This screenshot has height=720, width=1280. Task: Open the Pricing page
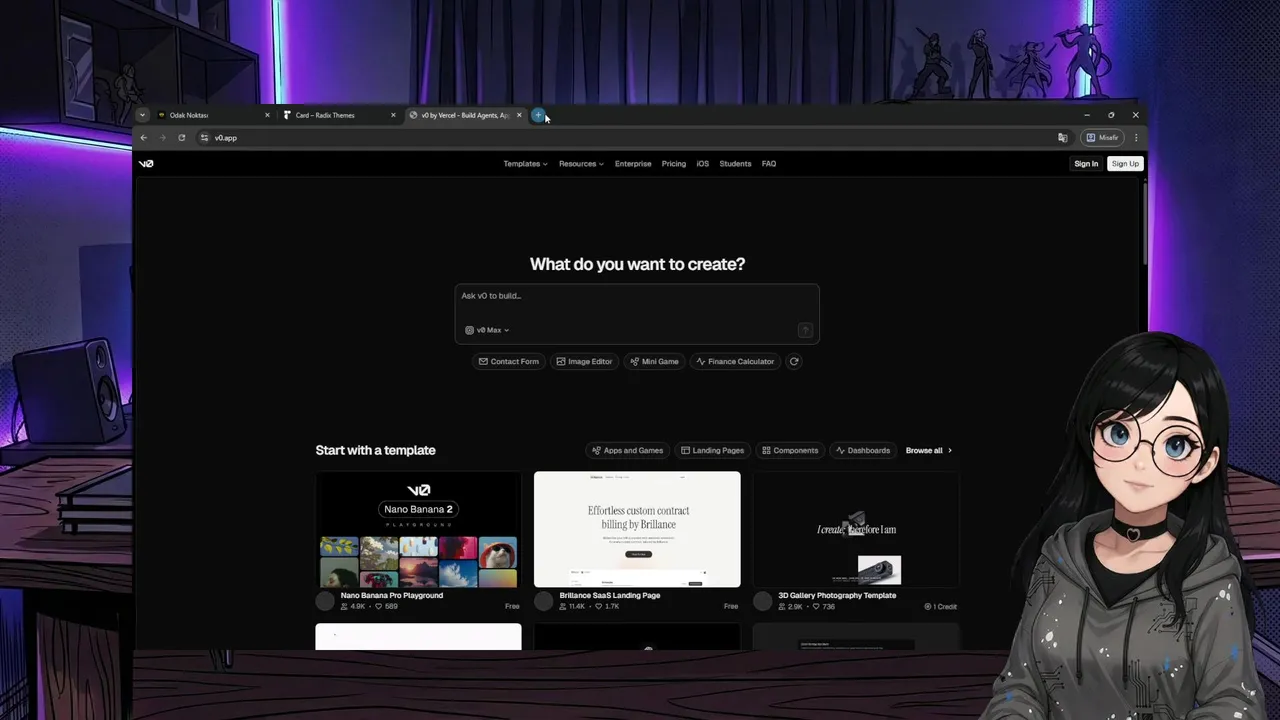[674, 163]
